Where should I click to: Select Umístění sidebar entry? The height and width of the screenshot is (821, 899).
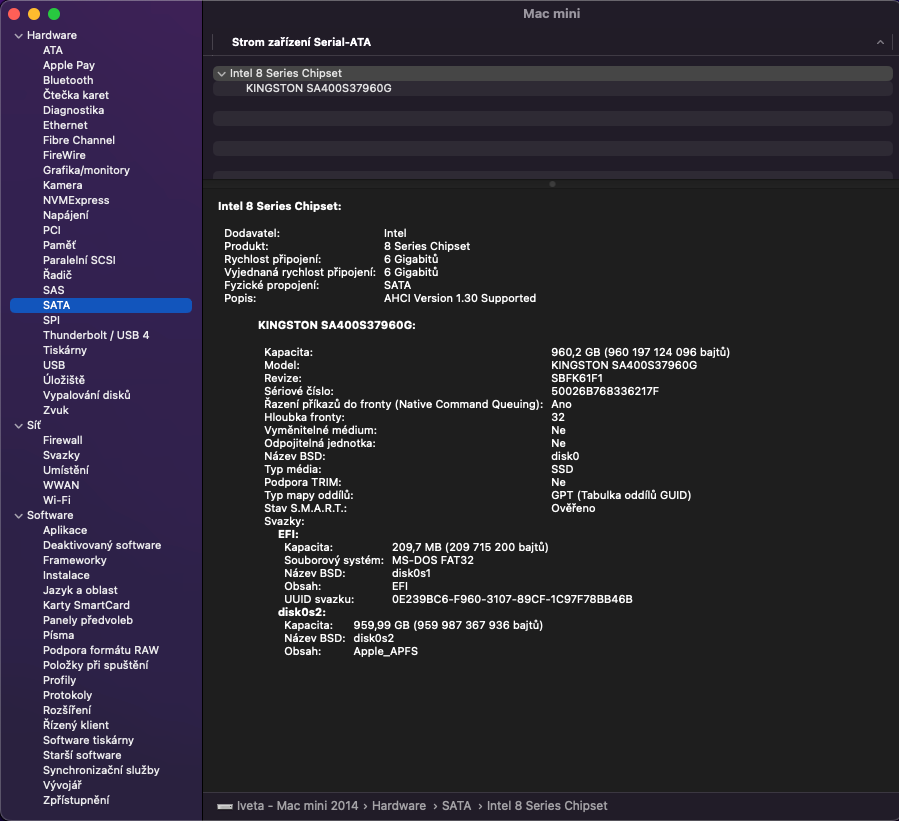[66, 470]
